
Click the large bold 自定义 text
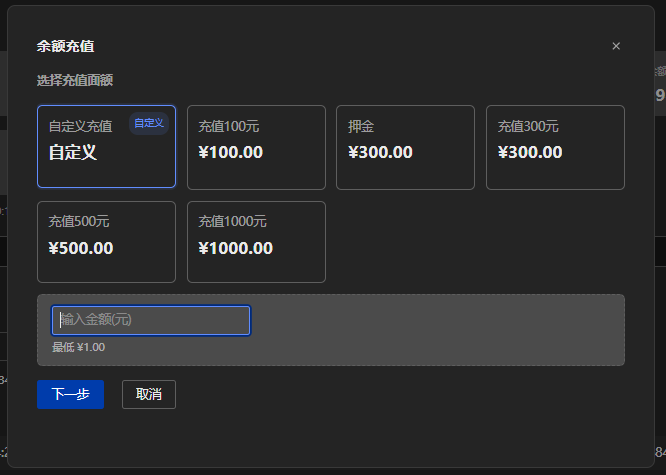pyautogui.click(x=73, y=153)
